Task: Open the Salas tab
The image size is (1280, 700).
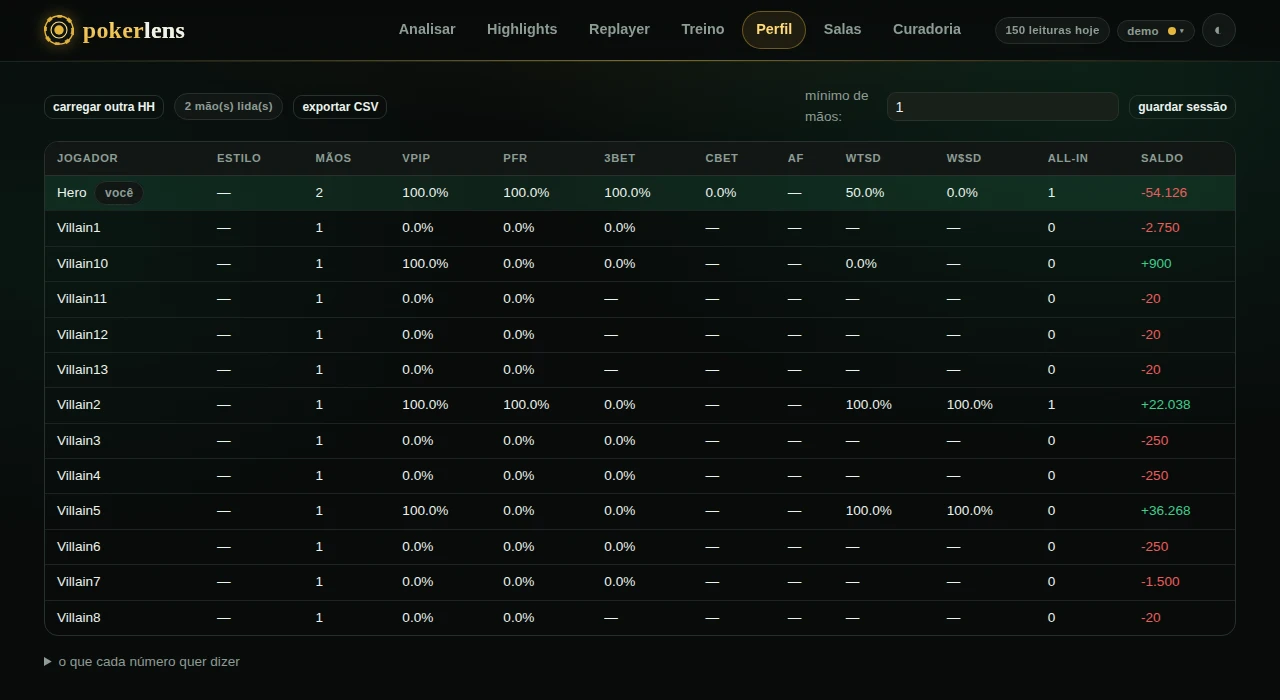Action: click(x=842, y=30)
